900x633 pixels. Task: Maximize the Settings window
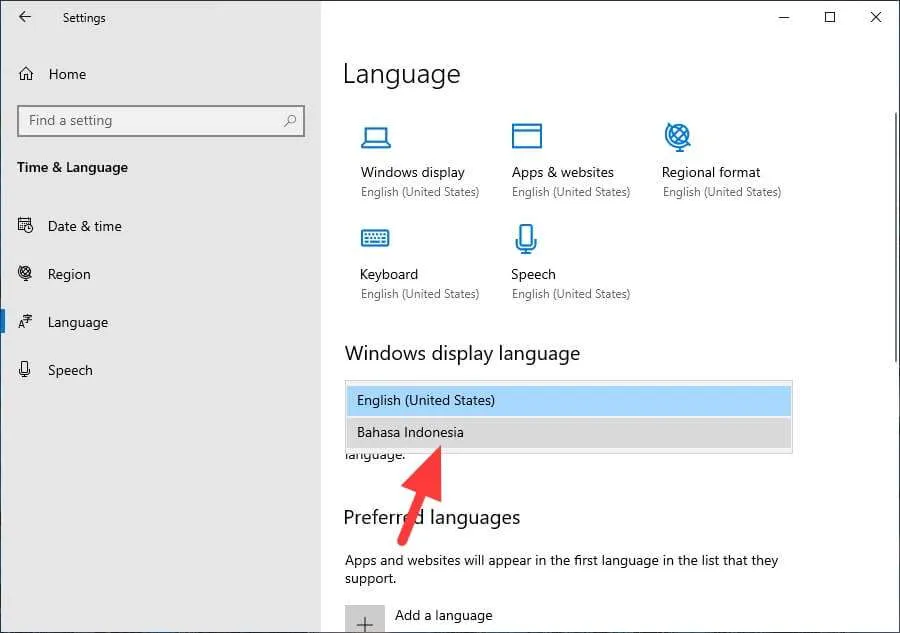coord(830,17)
